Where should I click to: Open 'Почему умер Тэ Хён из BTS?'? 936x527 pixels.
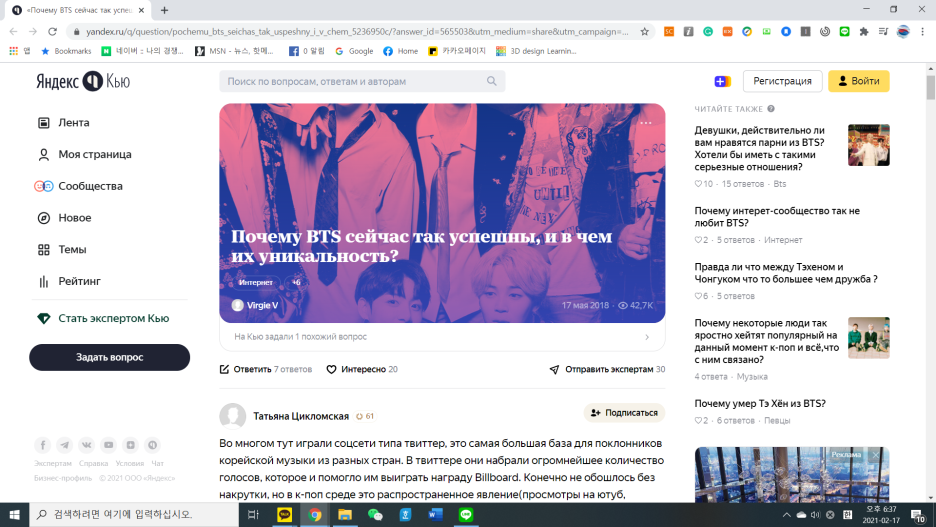(760, 403)
